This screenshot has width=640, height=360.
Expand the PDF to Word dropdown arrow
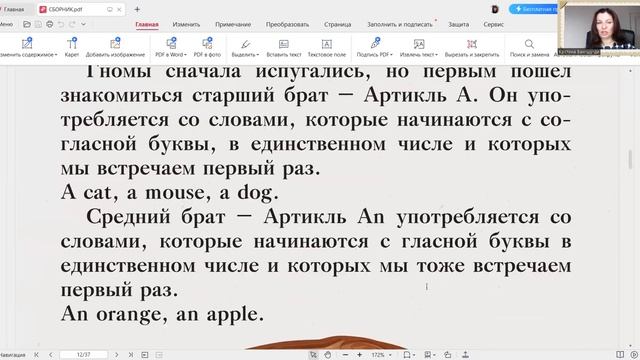click(185, 55)
